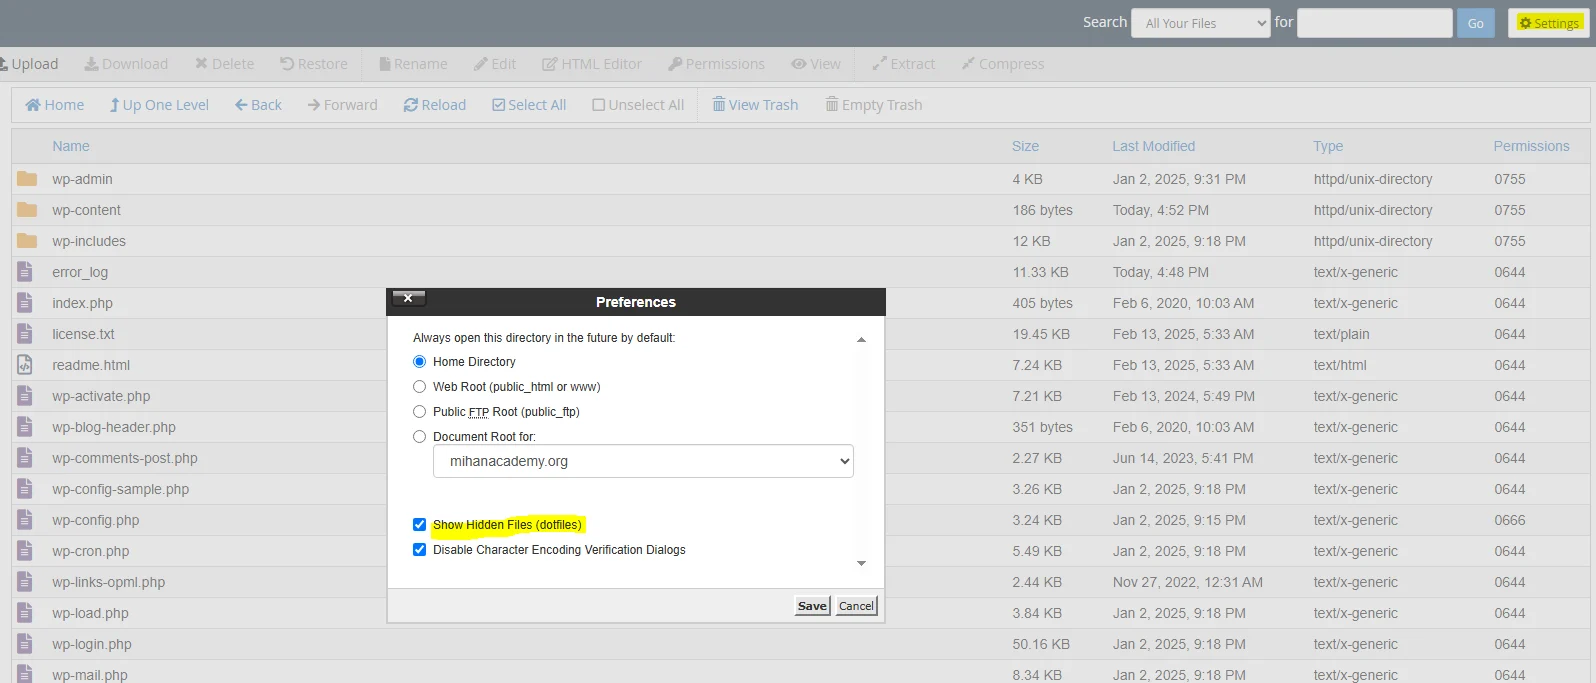Sort the list by Size column
1596x683 pixels.
click(1025, 146)
